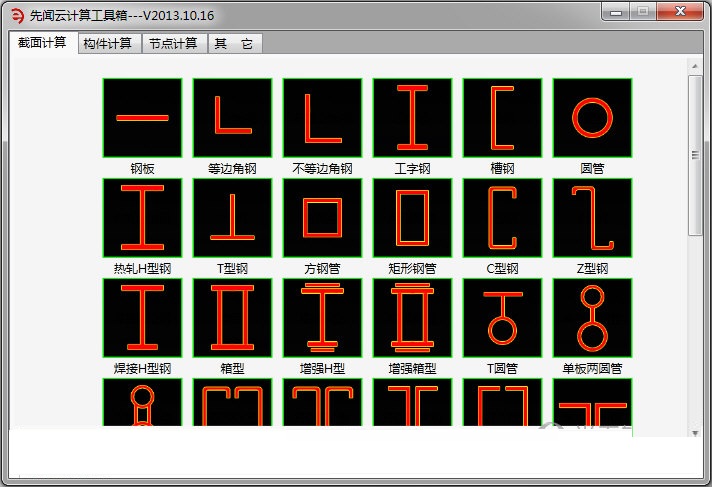Click the scrollbar down arrow
Screen dimensions: 712x487
695,433
